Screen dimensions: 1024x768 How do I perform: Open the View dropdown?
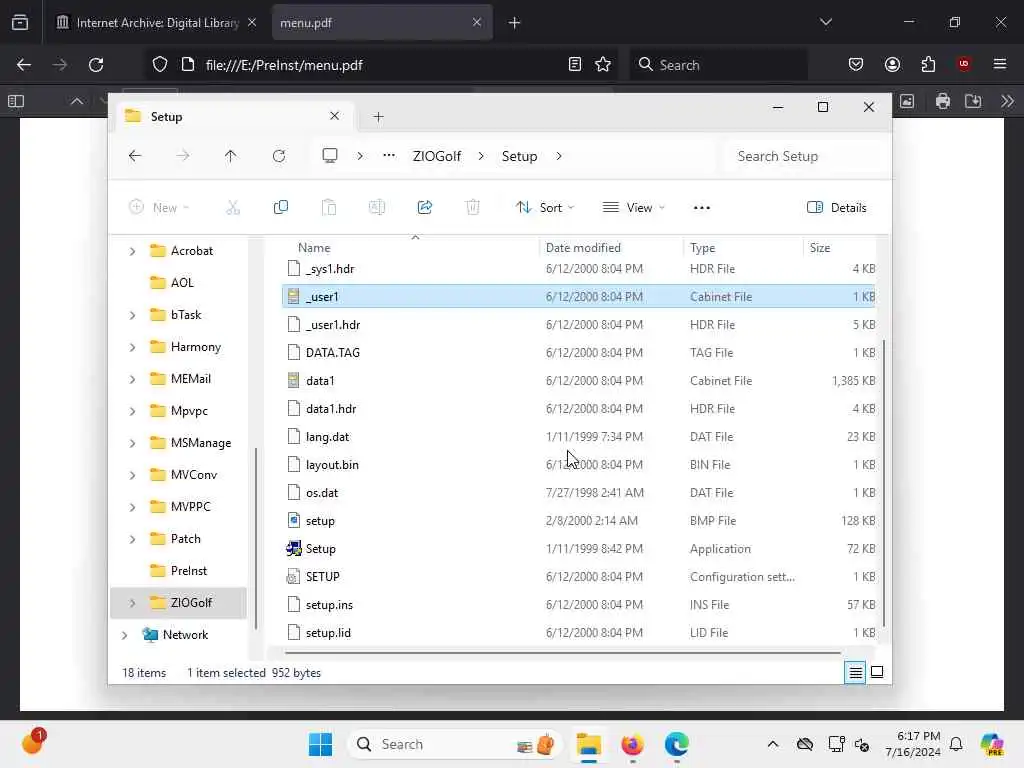coord(633,208)
